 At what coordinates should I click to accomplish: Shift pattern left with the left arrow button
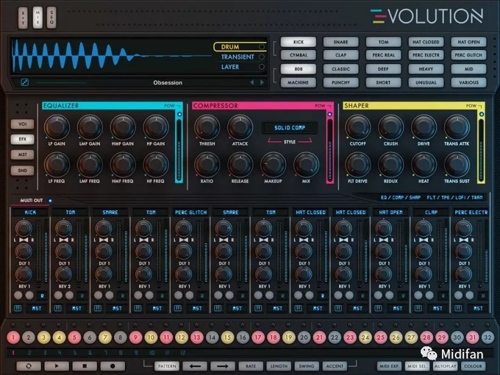tap(195, 366)
